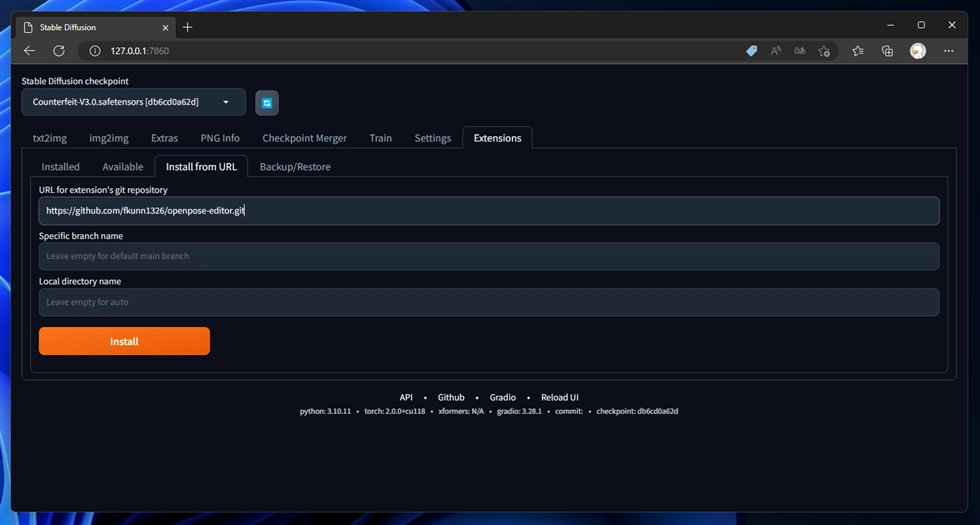Focus the Specific branch name field

pos(489,256)
